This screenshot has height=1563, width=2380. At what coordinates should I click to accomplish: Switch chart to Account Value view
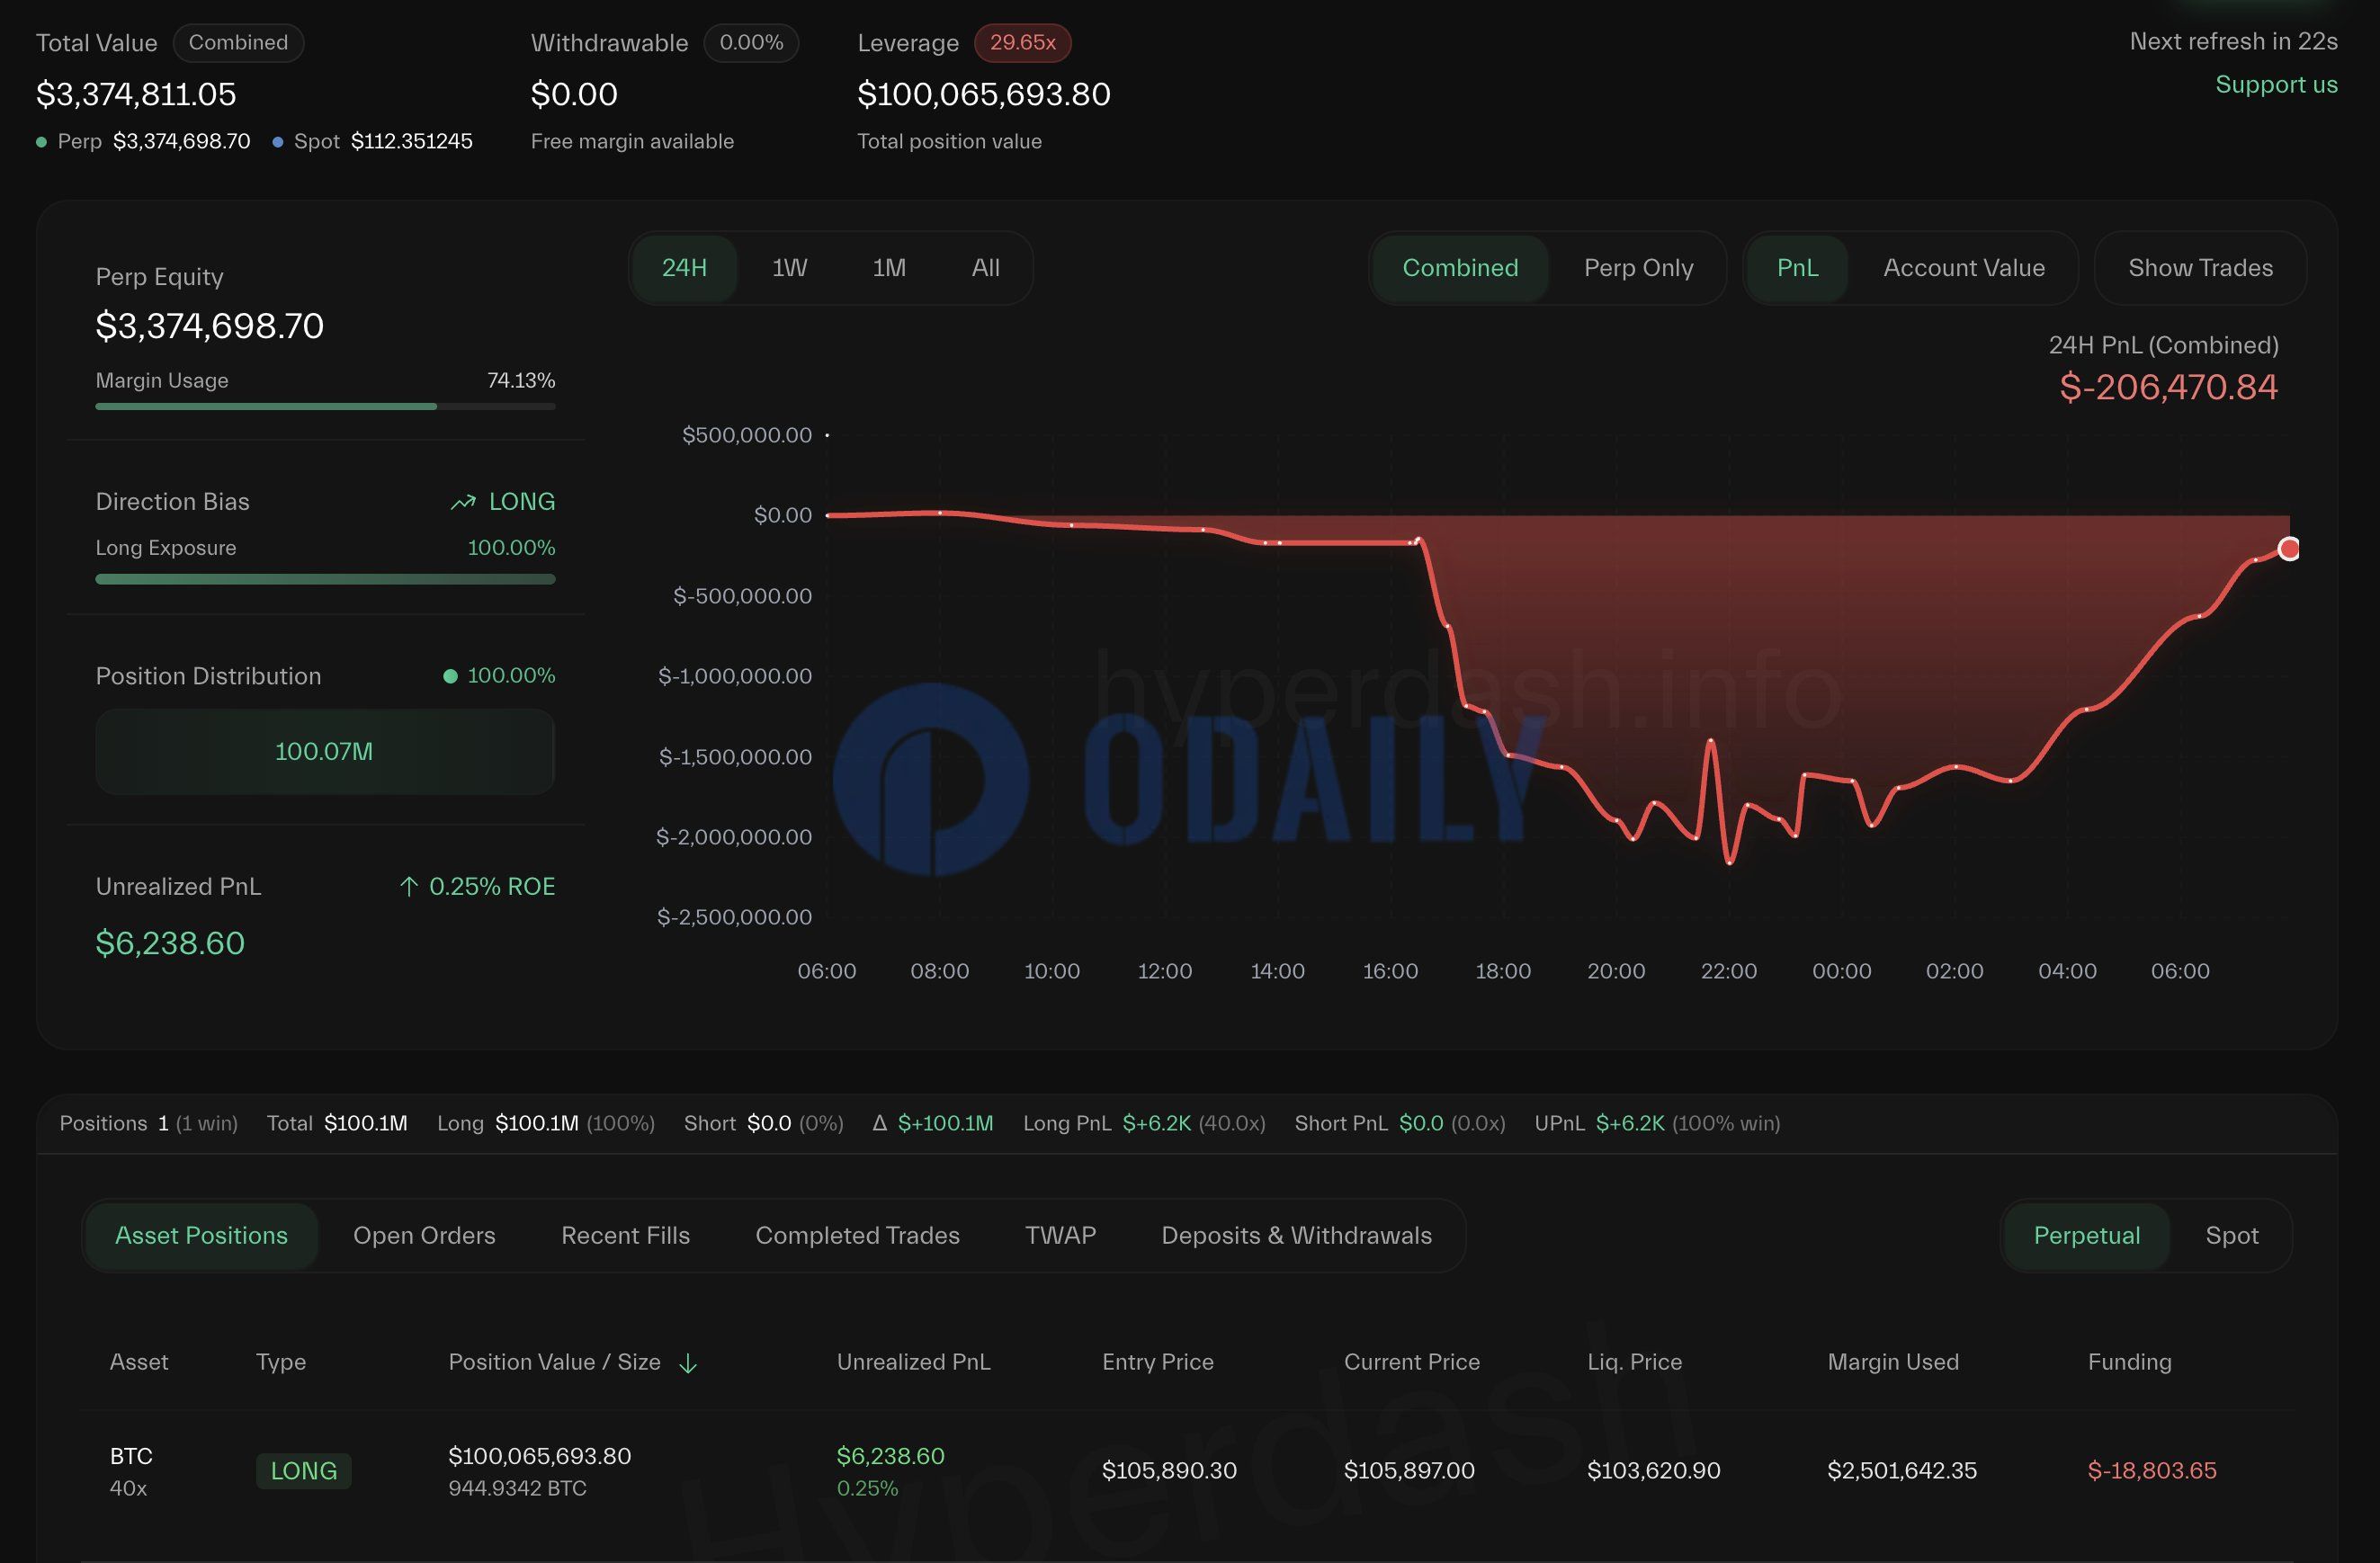coord(1963,268)
